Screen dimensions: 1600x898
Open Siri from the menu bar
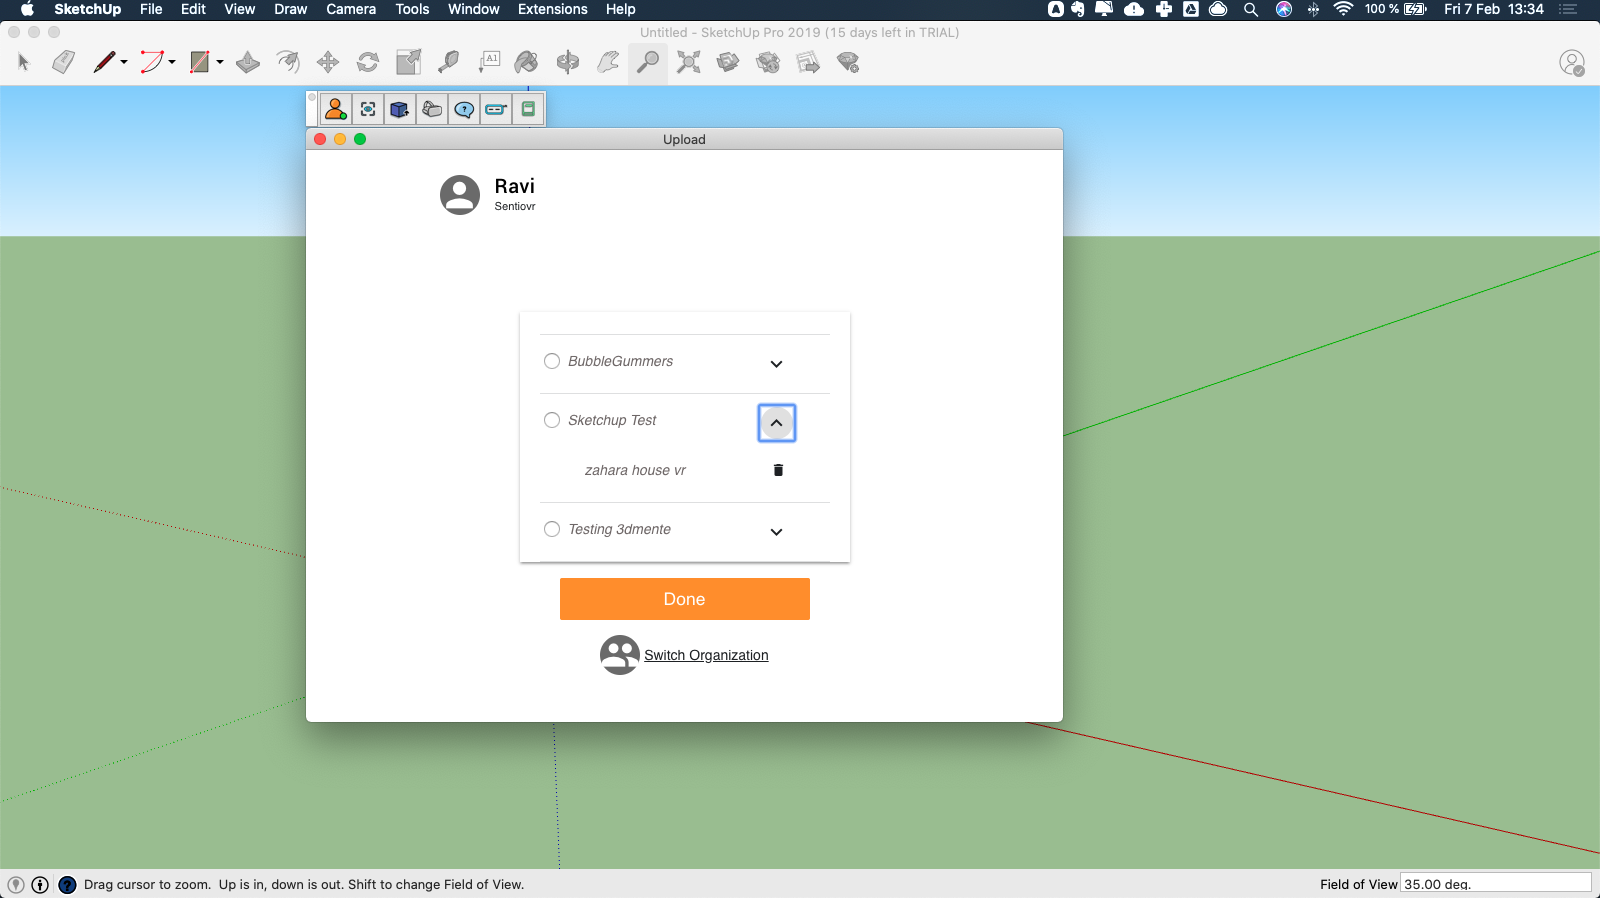point(1284,9)
